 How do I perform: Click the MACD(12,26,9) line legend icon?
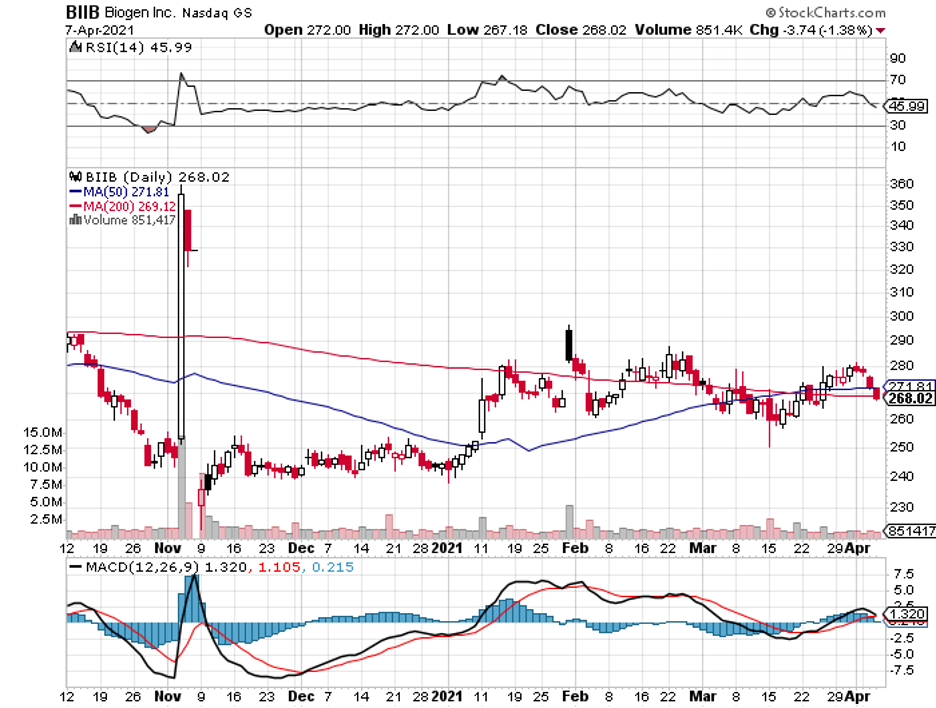(x=73, y=566)
